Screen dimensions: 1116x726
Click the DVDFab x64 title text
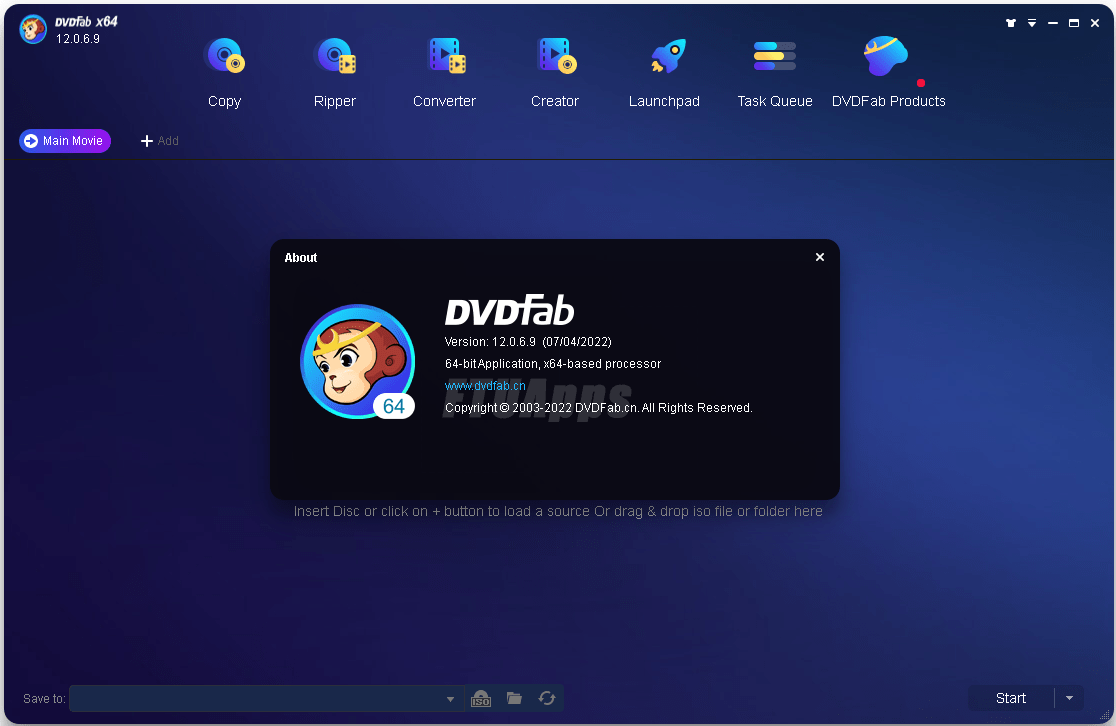(x=86, y=21)
